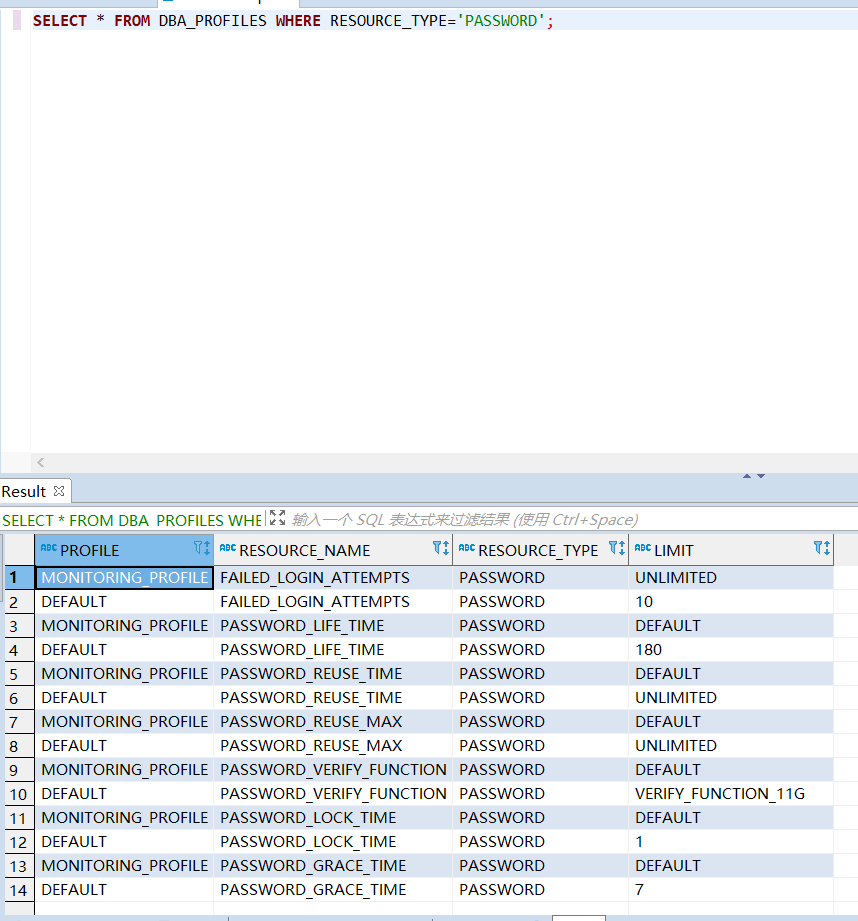Close the Result tab via its X icon

pyautogui.click(x=59, y=491)
